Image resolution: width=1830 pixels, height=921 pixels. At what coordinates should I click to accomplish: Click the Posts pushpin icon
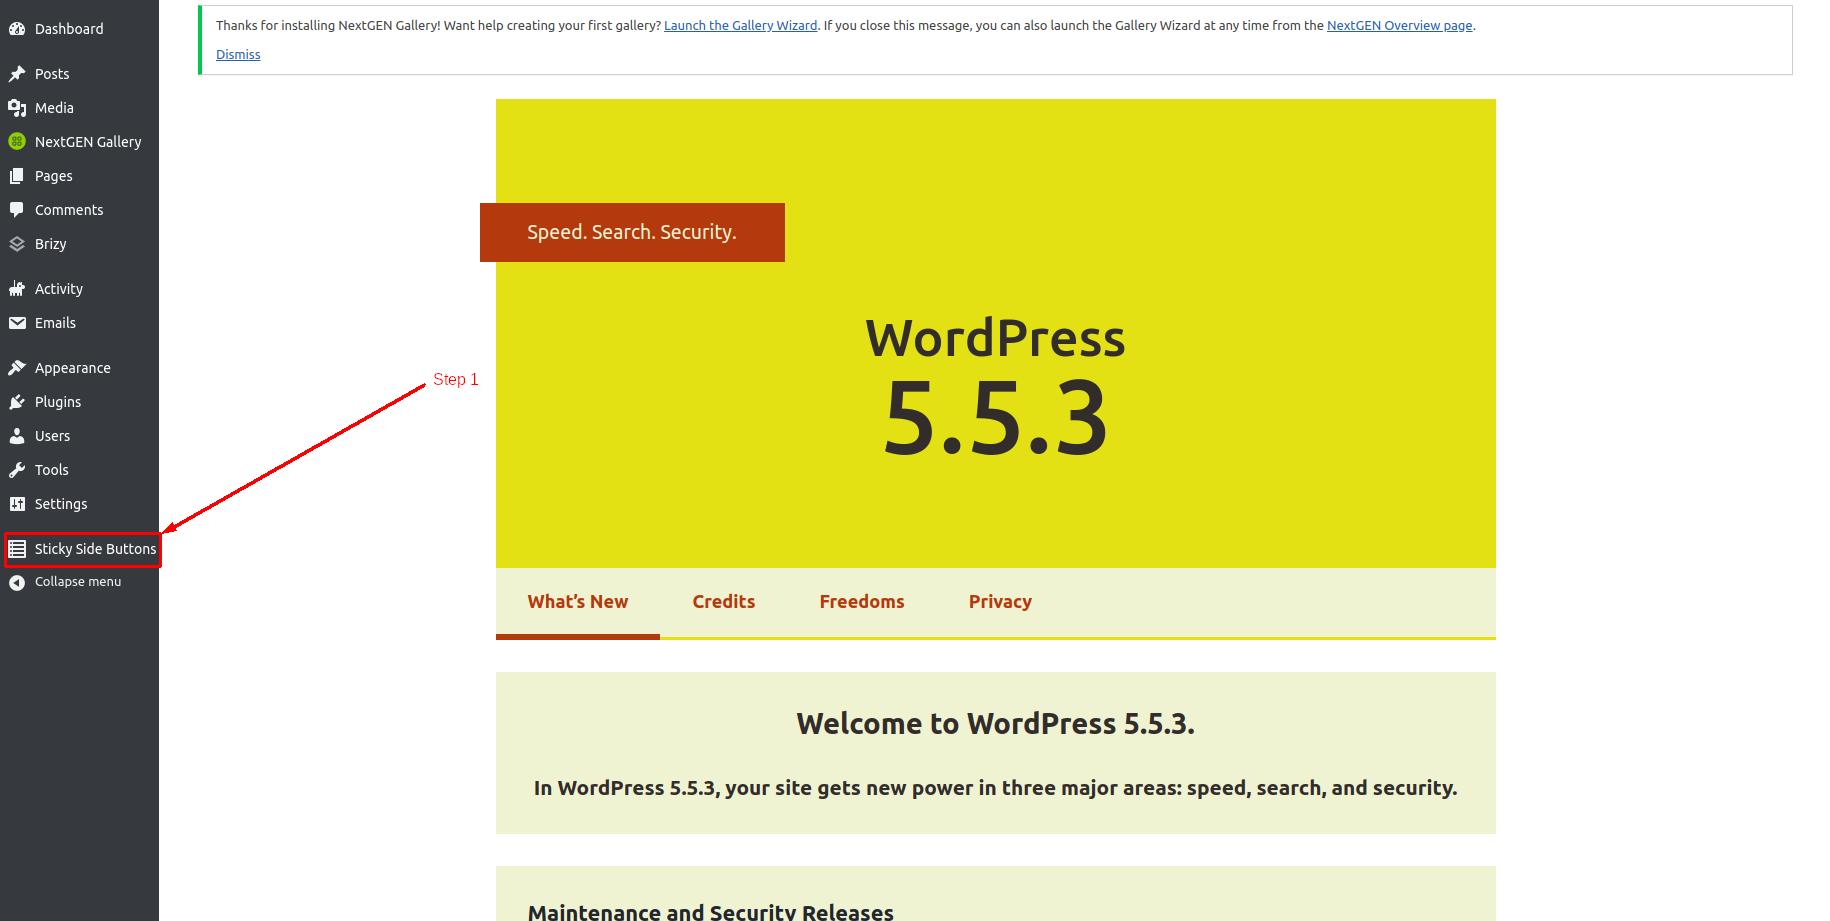(17, 74)
